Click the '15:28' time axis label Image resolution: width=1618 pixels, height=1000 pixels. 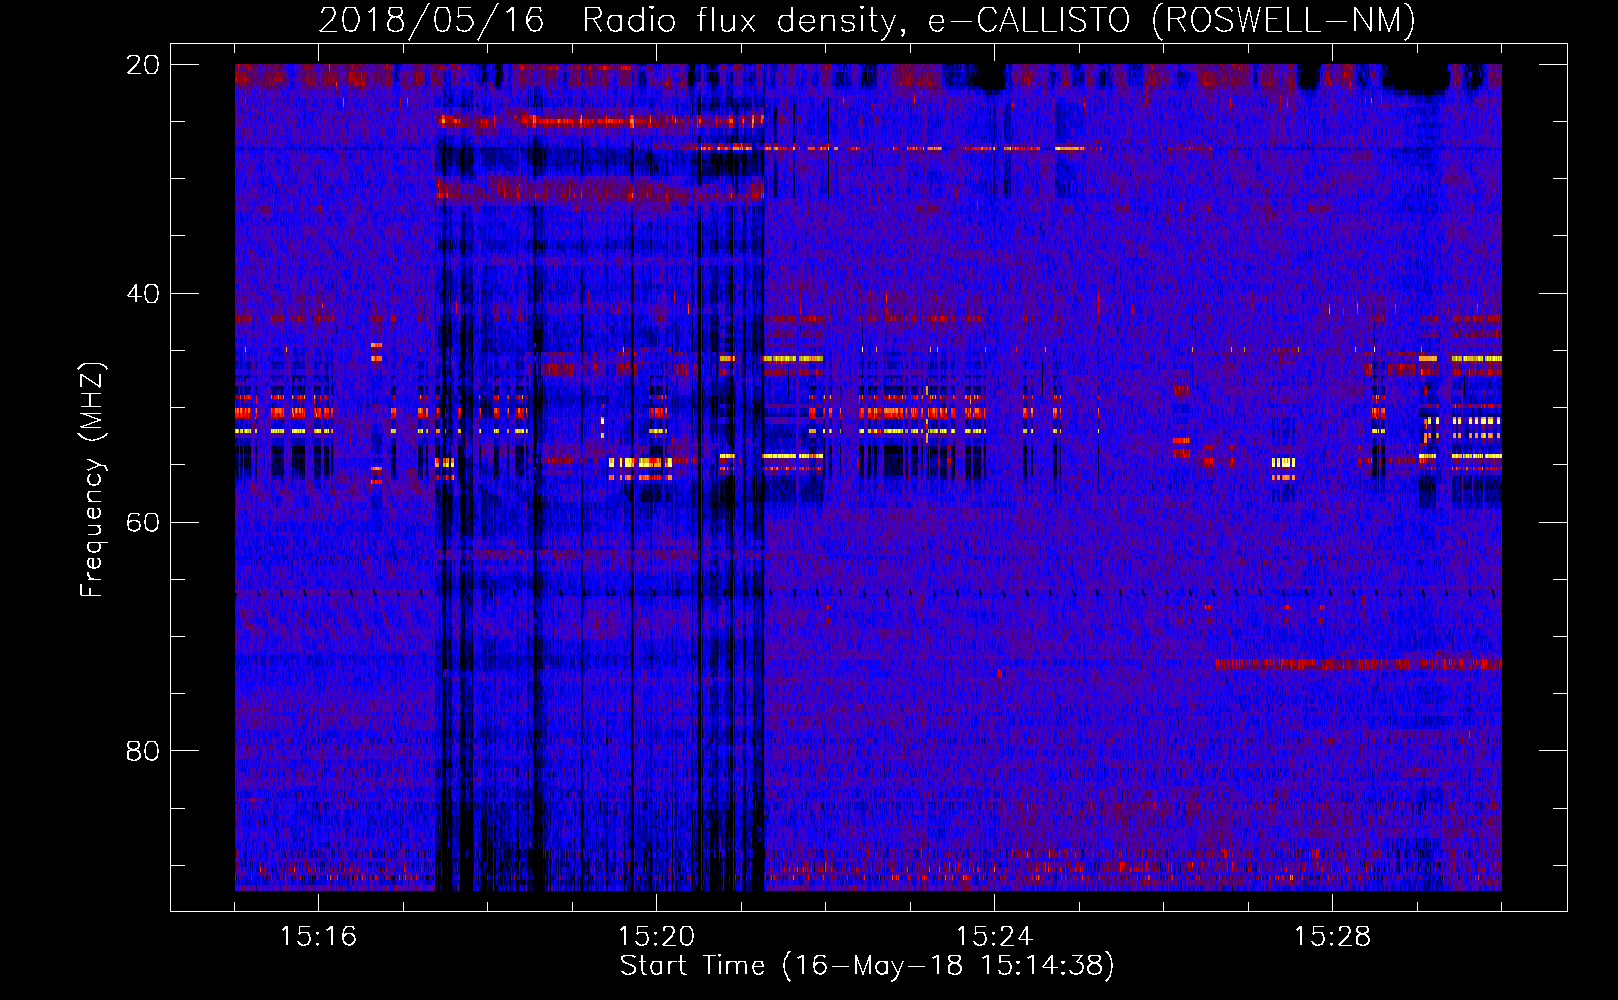point(1332,937)
